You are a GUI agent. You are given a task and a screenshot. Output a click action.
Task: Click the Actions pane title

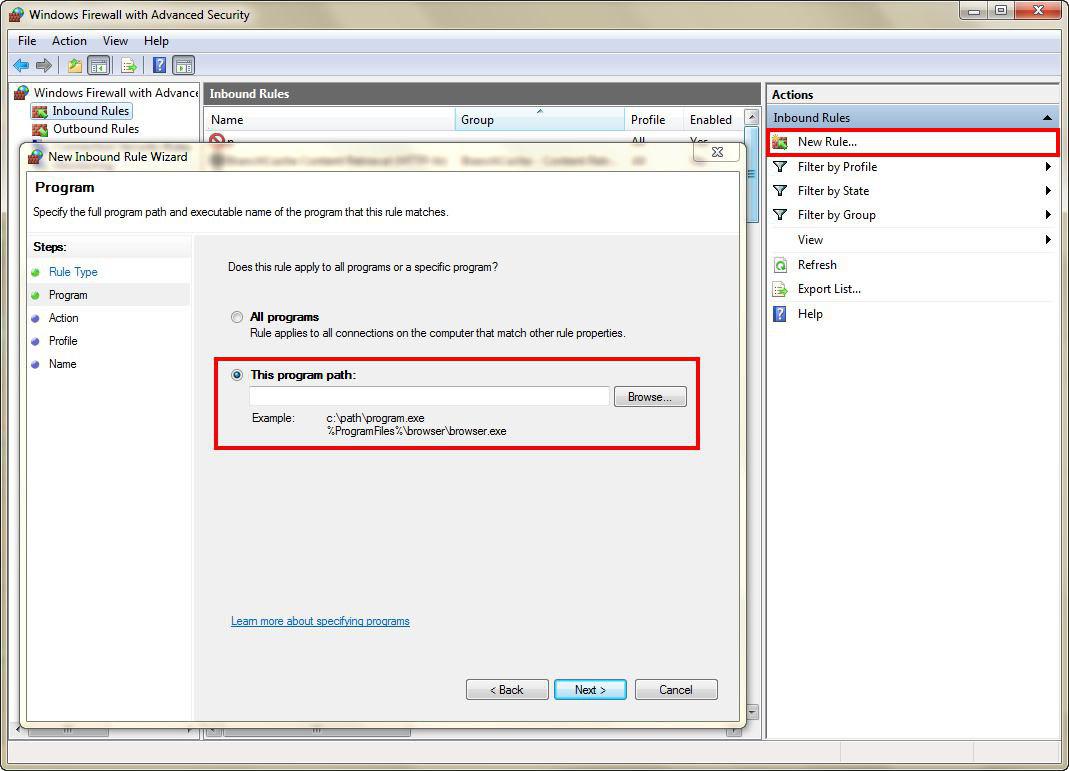(x=792, y=95)
